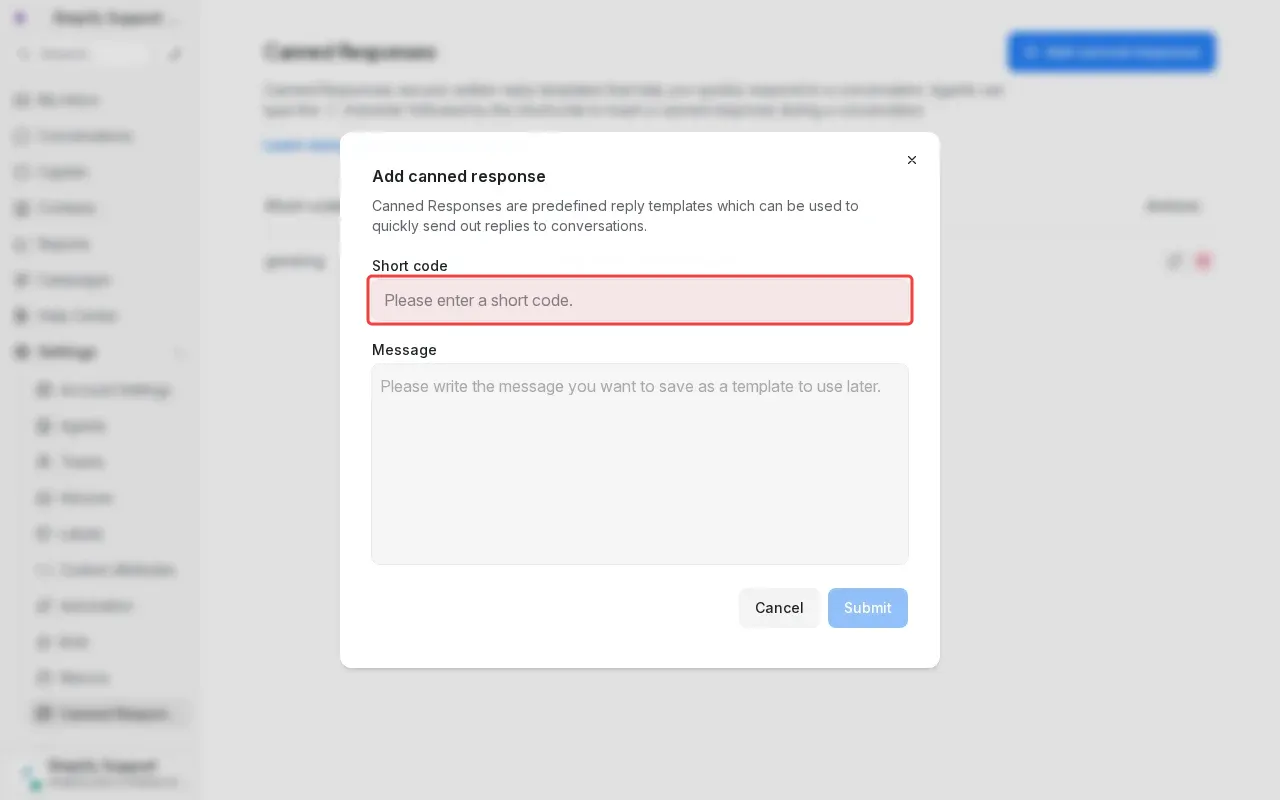Open the search field magnifier icon
This screenshot has width=1280, height=800.
coord(25,54)
